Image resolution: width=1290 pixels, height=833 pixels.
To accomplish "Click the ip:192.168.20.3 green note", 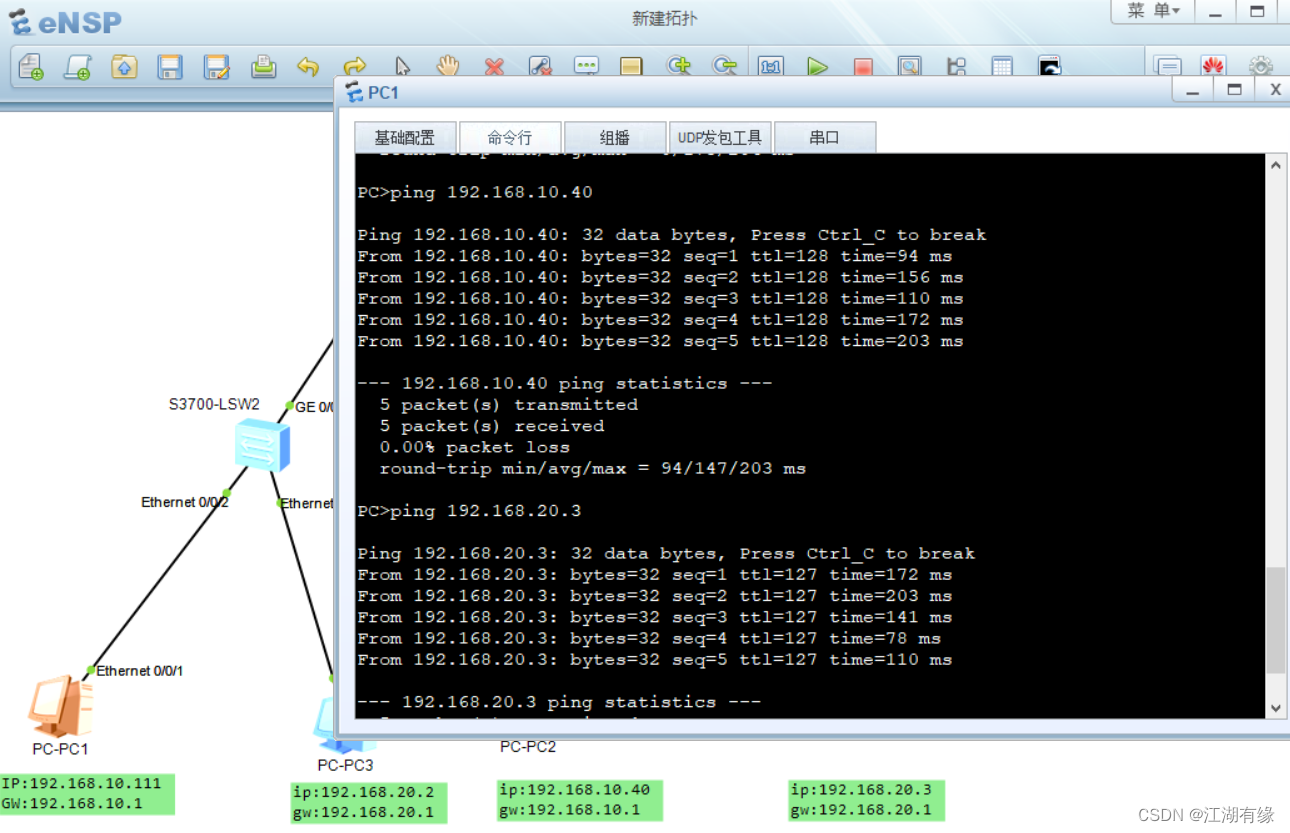I will (x=866, y=800).
